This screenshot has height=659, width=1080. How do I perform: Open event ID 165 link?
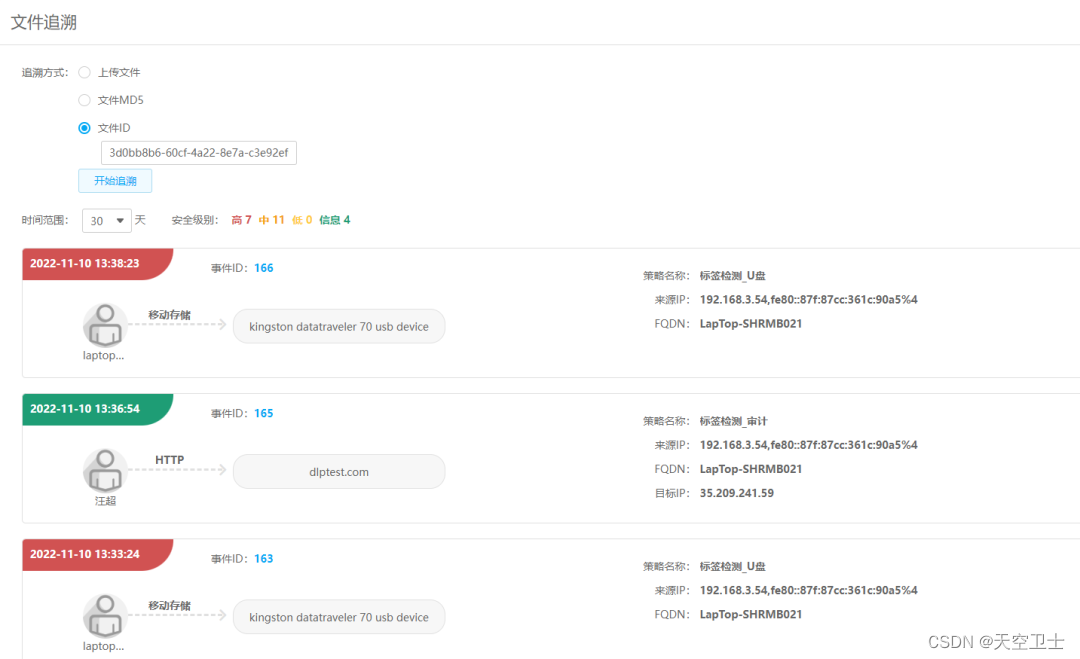[264, 413]
